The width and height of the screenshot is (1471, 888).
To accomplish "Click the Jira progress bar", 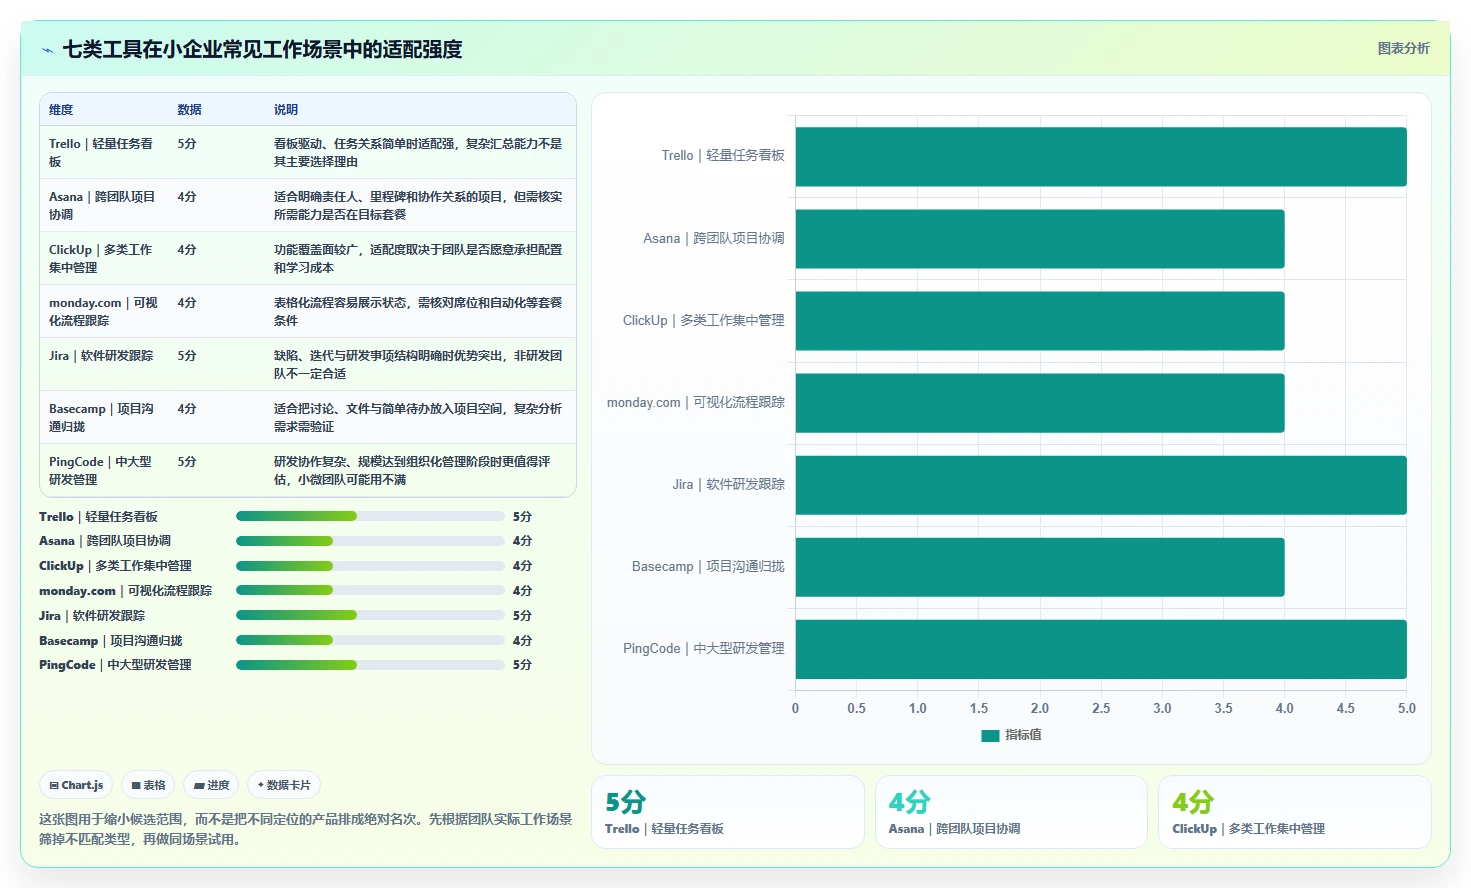I will (370, 615).
